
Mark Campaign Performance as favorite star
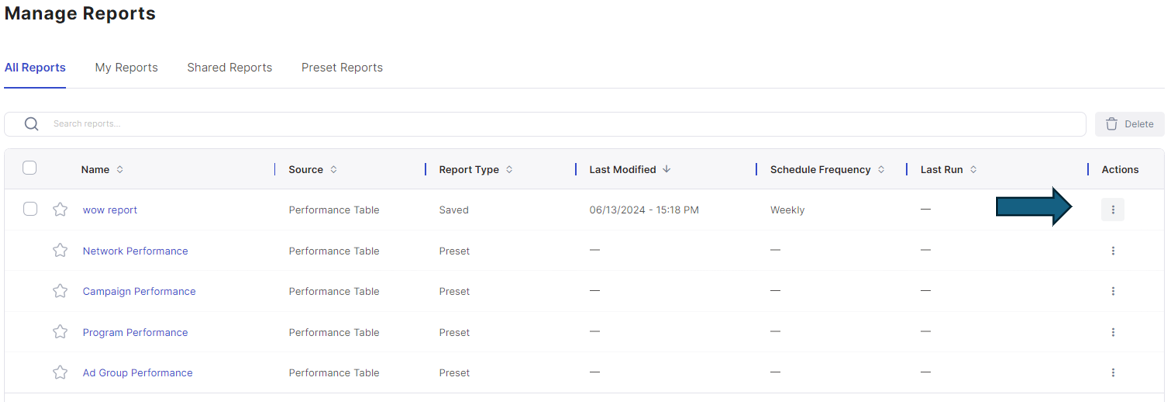click(x=60, y=290)
